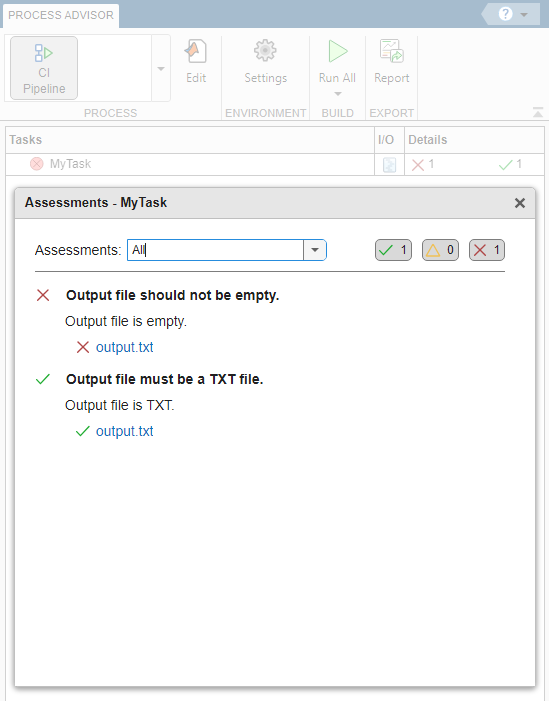Screen dimensions: 549x701
Task: Click the red X icon next to first output.txt
Action: click(x=83, y=347)
